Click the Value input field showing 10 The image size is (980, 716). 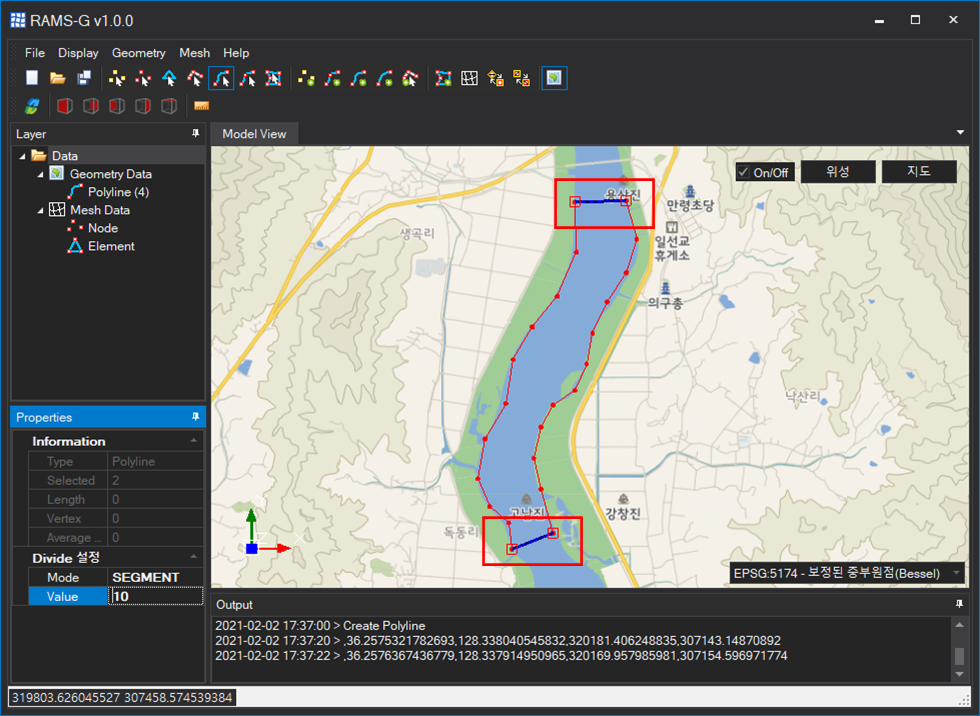(x=155, y=596)
